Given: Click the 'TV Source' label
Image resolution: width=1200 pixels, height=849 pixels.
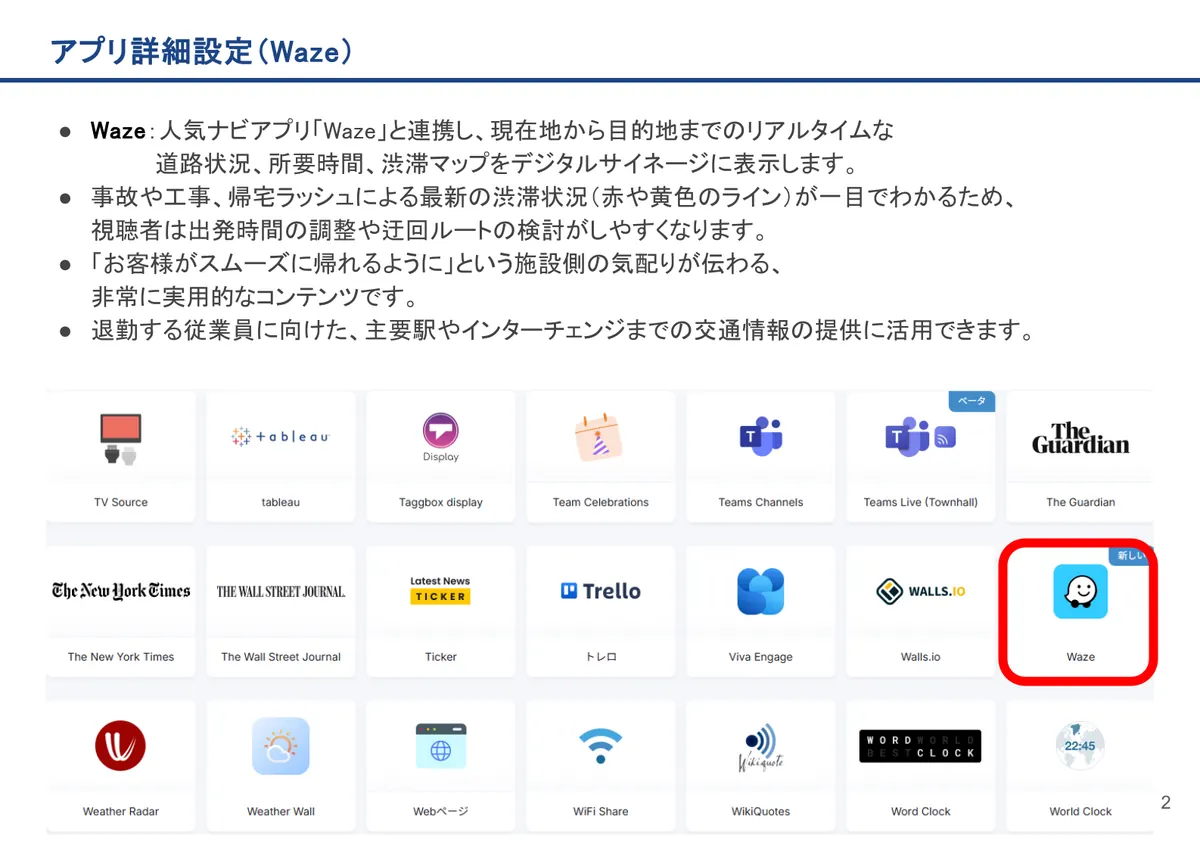Looking at the screenshot, I should pyautogui.click(x=121, y=502).
